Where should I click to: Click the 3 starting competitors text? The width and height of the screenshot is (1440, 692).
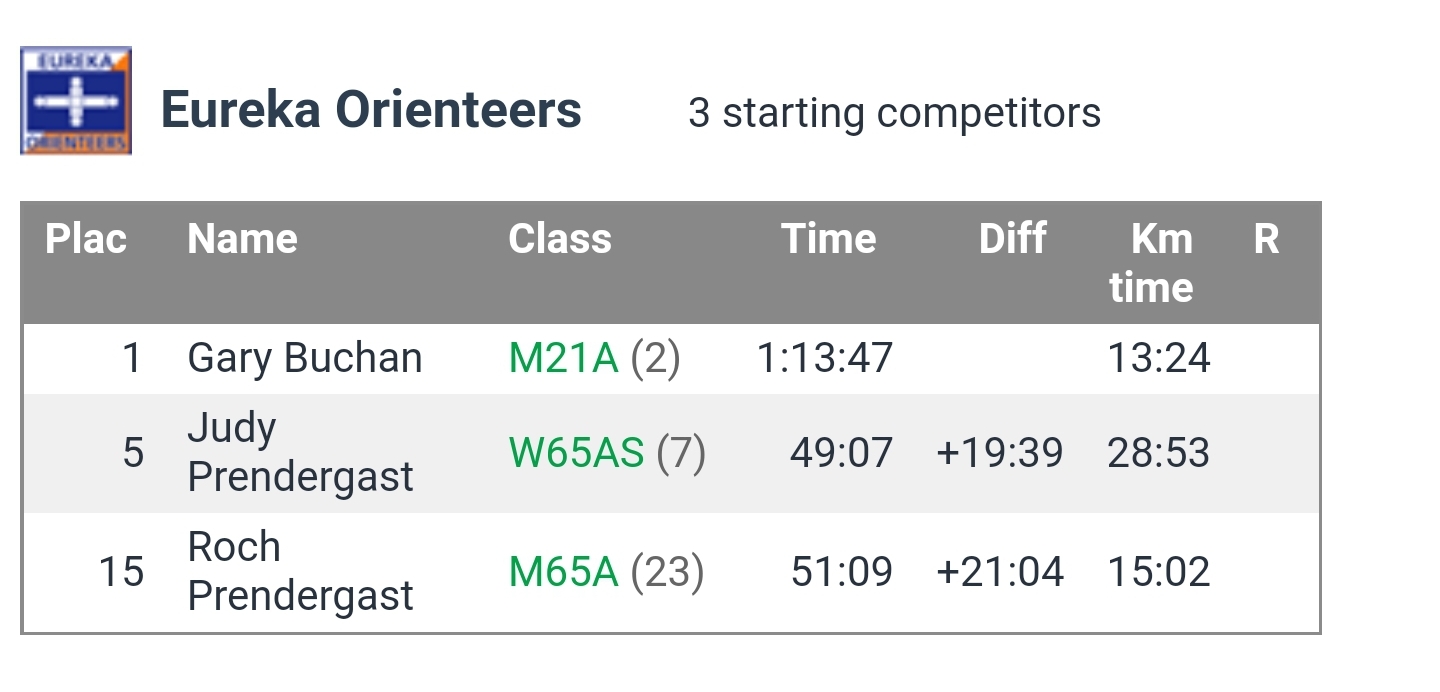coord(894,113)
